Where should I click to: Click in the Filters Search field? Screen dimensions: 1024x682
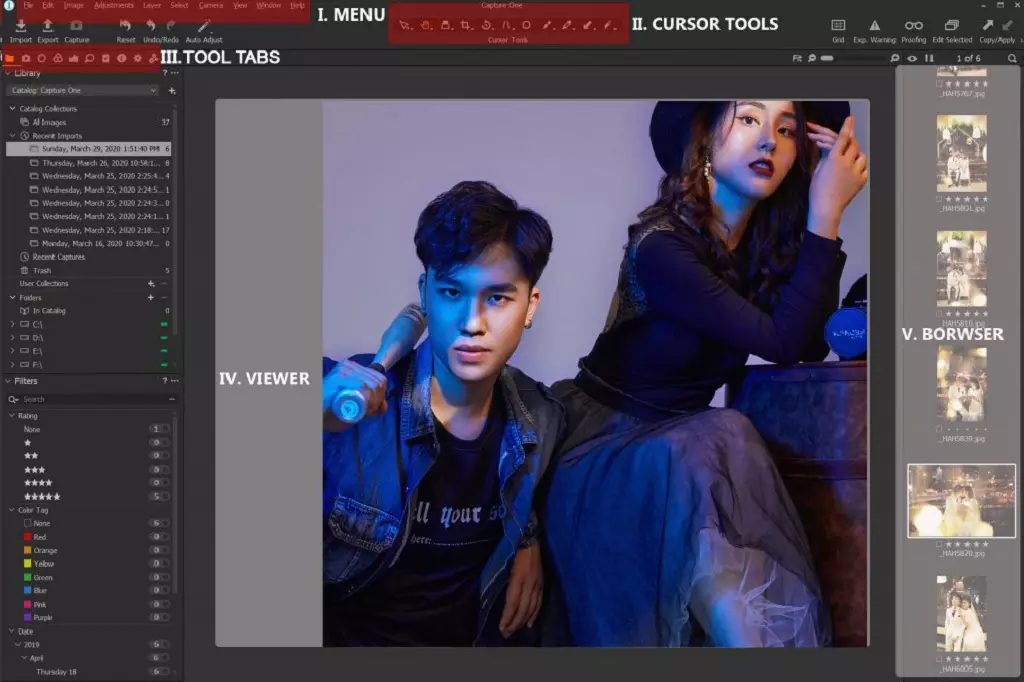91,399
